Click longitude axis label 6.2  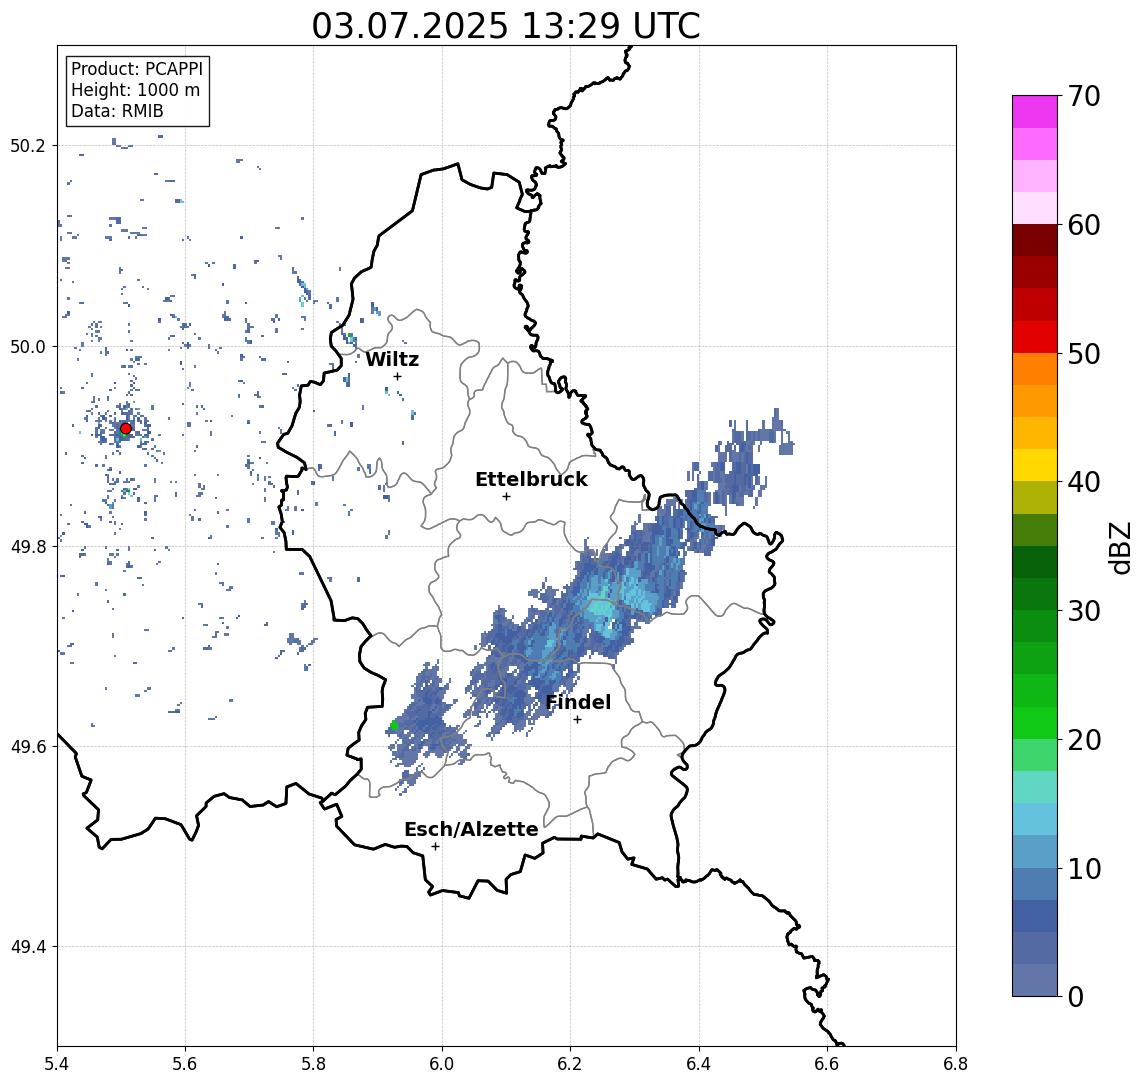point(570,1064)
